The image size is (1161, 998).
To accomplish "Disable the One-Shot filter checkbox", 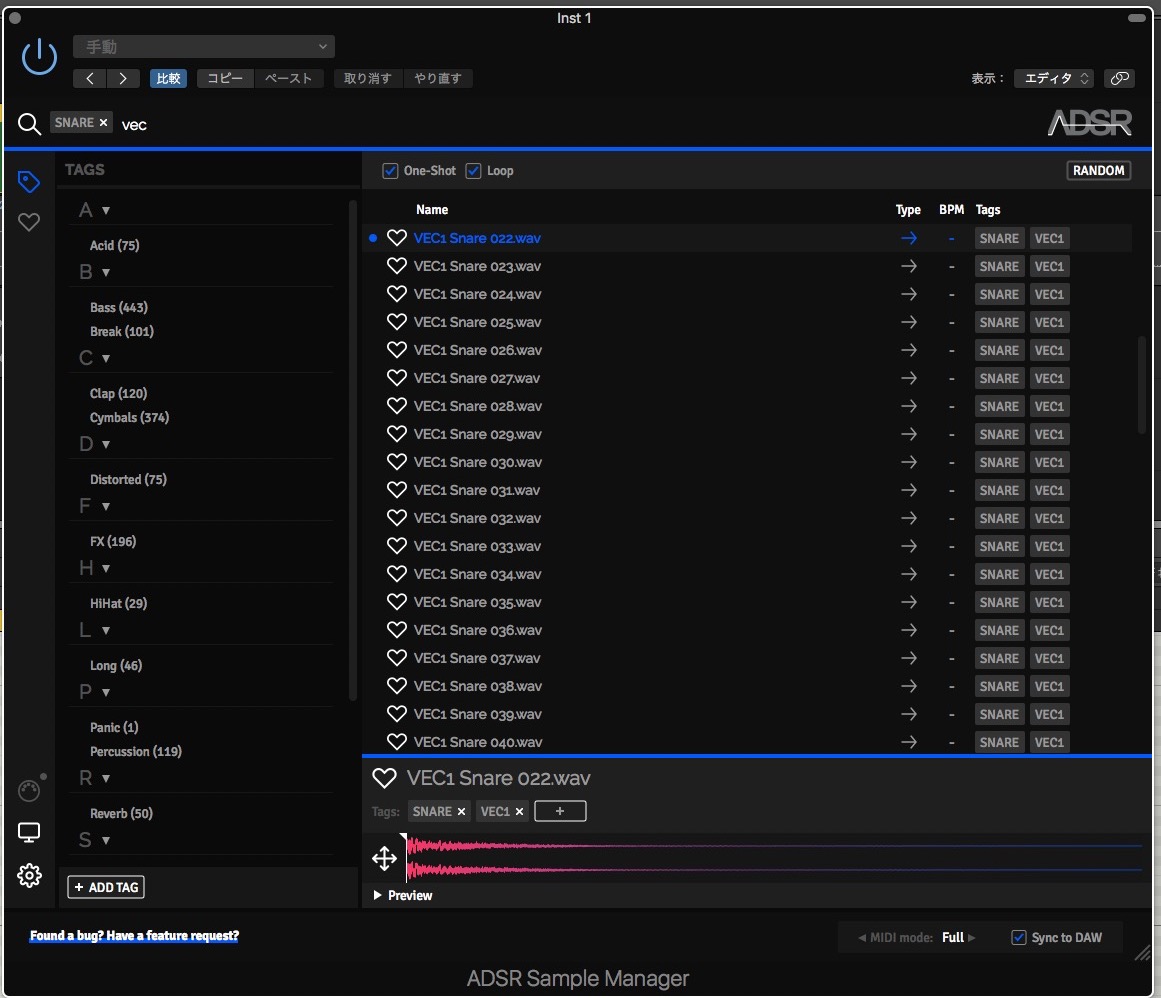I will (390, 170).
